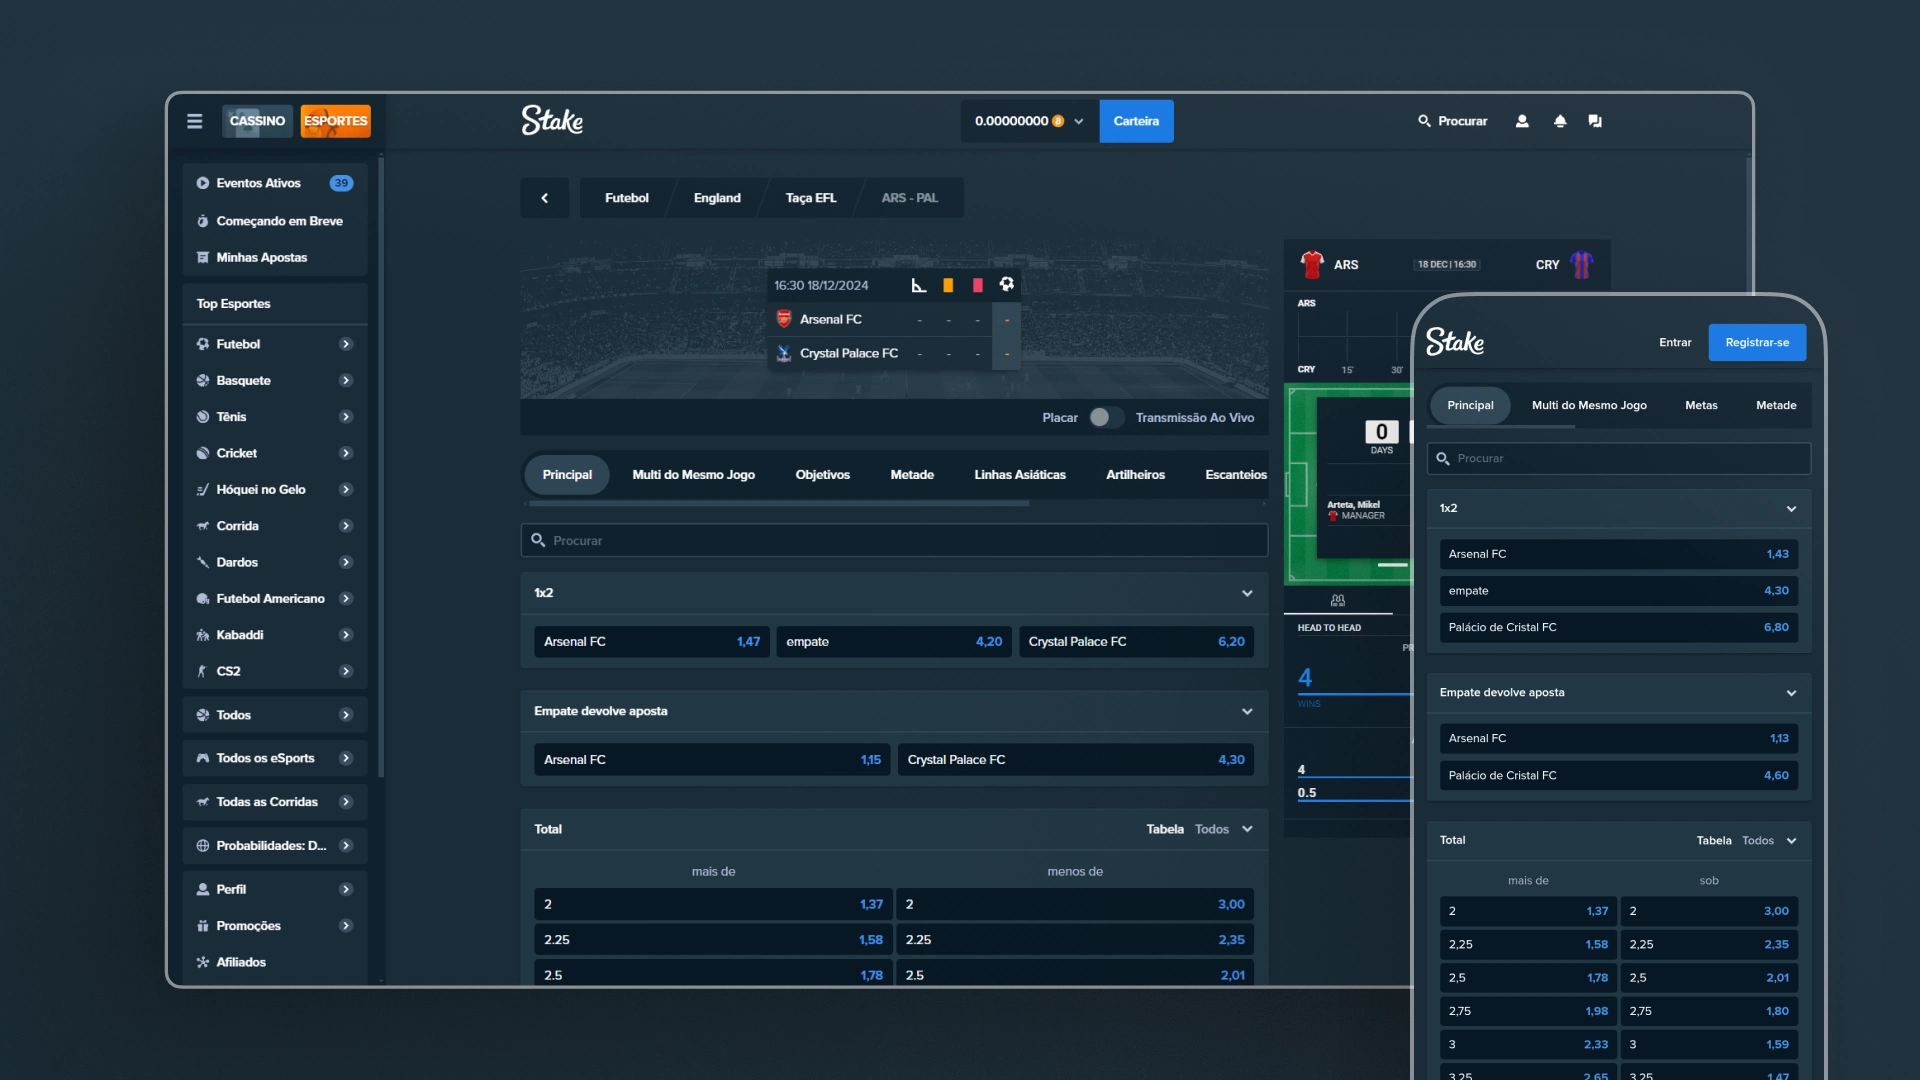Viewport: 1920px width, 1080px height.
Task: Click the Cricket icon in sidebar
Action: click(203, 453)
